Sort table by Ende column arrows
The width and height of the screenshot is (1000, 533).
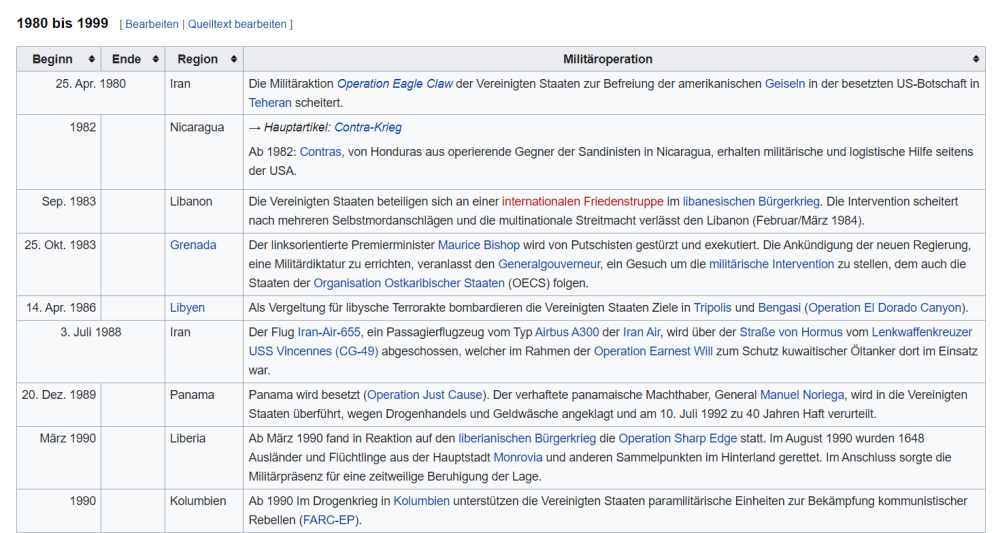pyautogui.click(x=155, y=59)
